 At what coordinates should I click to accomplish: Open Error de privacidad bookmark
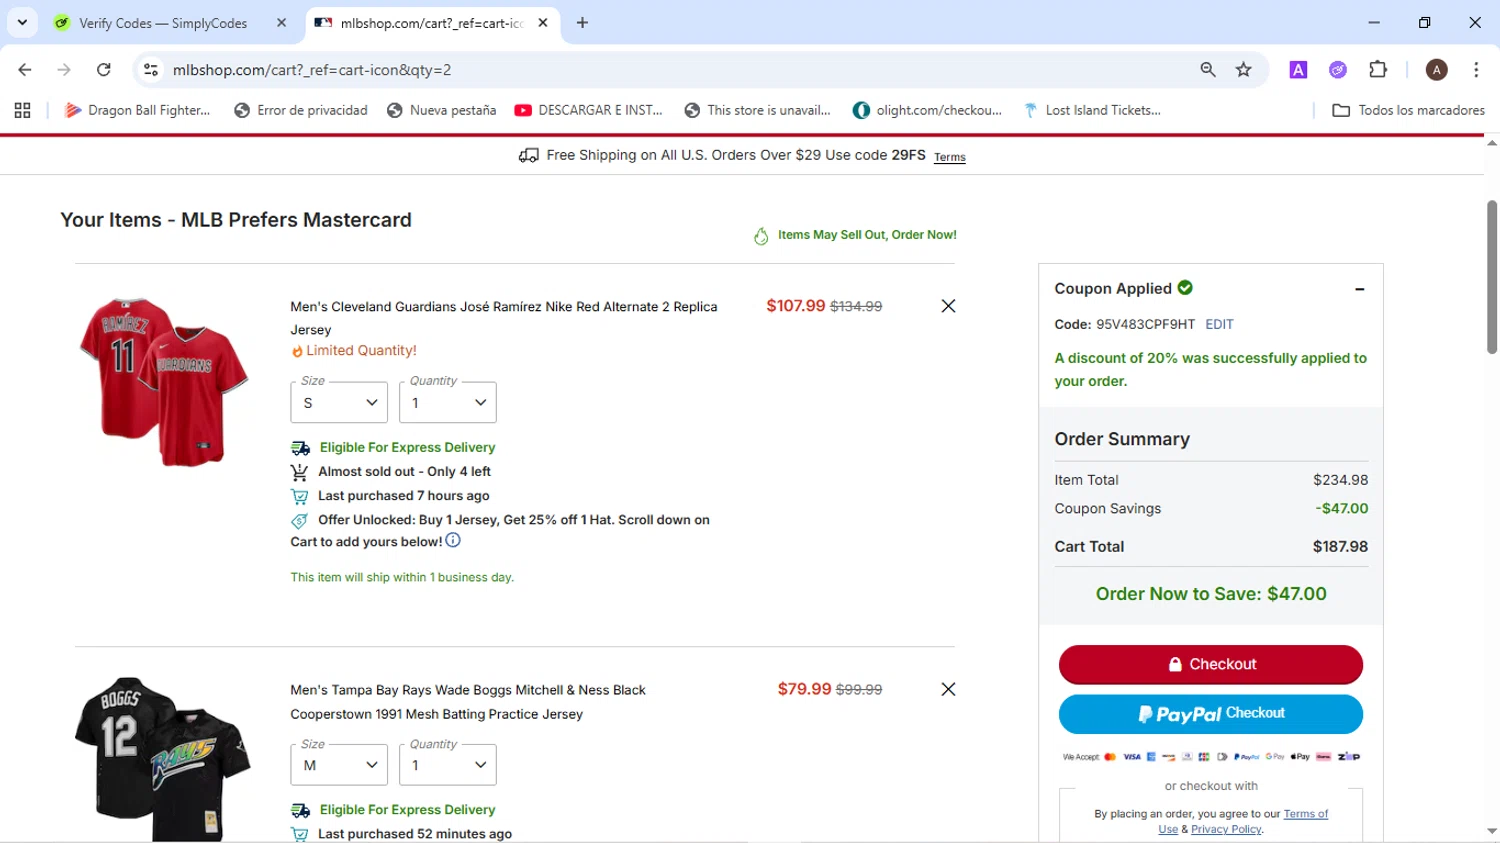tap(301, 110)
